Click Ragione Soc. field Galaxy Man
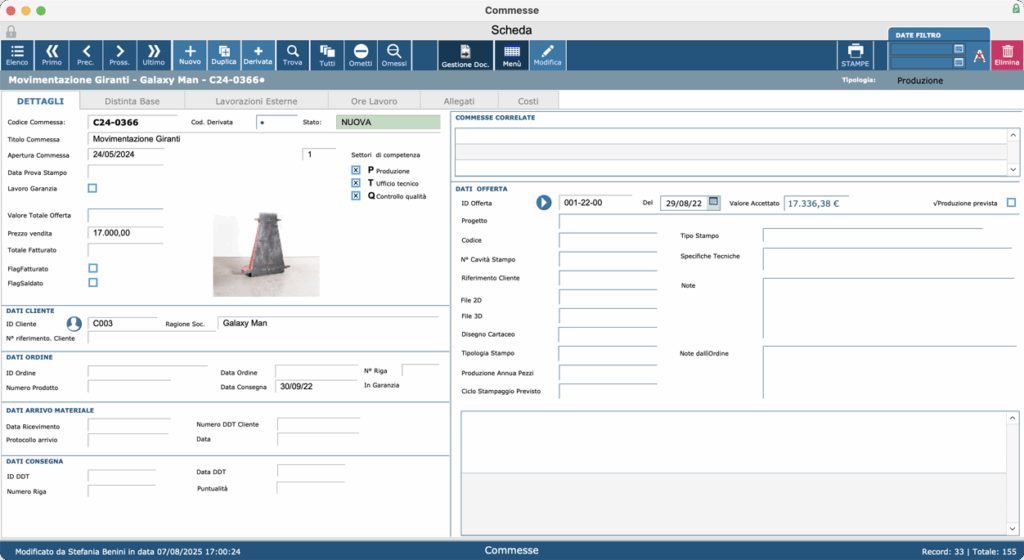 coord(328,323)
